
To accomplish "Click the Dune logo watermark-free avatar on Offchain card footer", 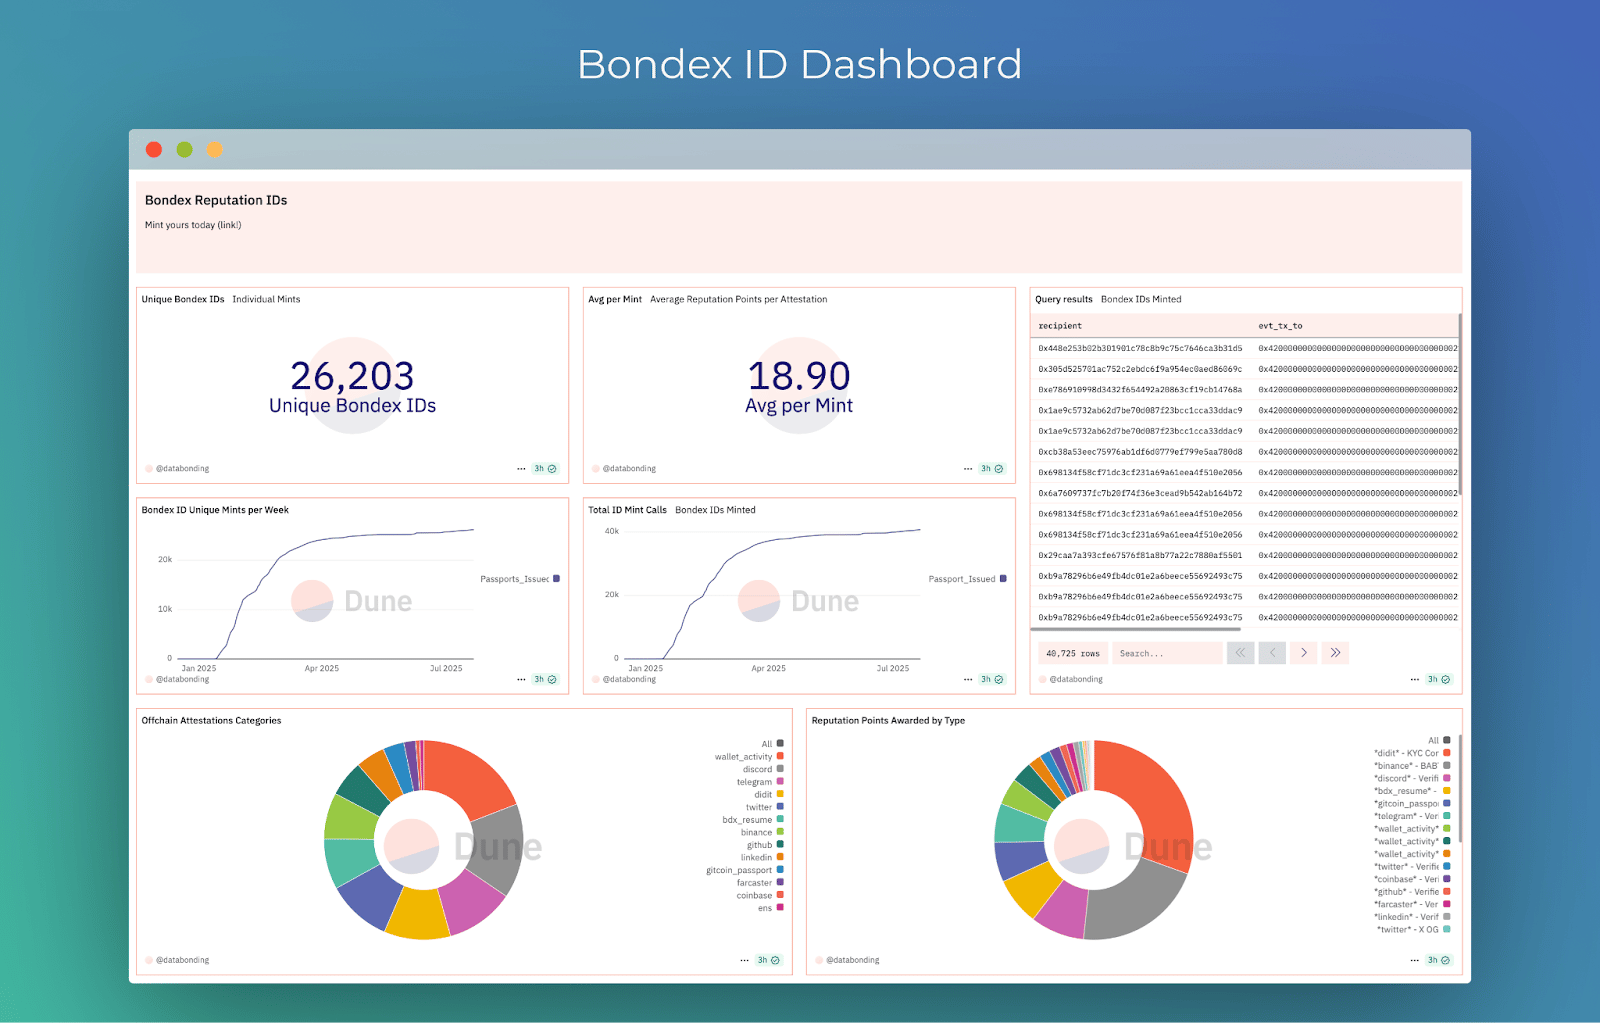I will click(149, 960).
